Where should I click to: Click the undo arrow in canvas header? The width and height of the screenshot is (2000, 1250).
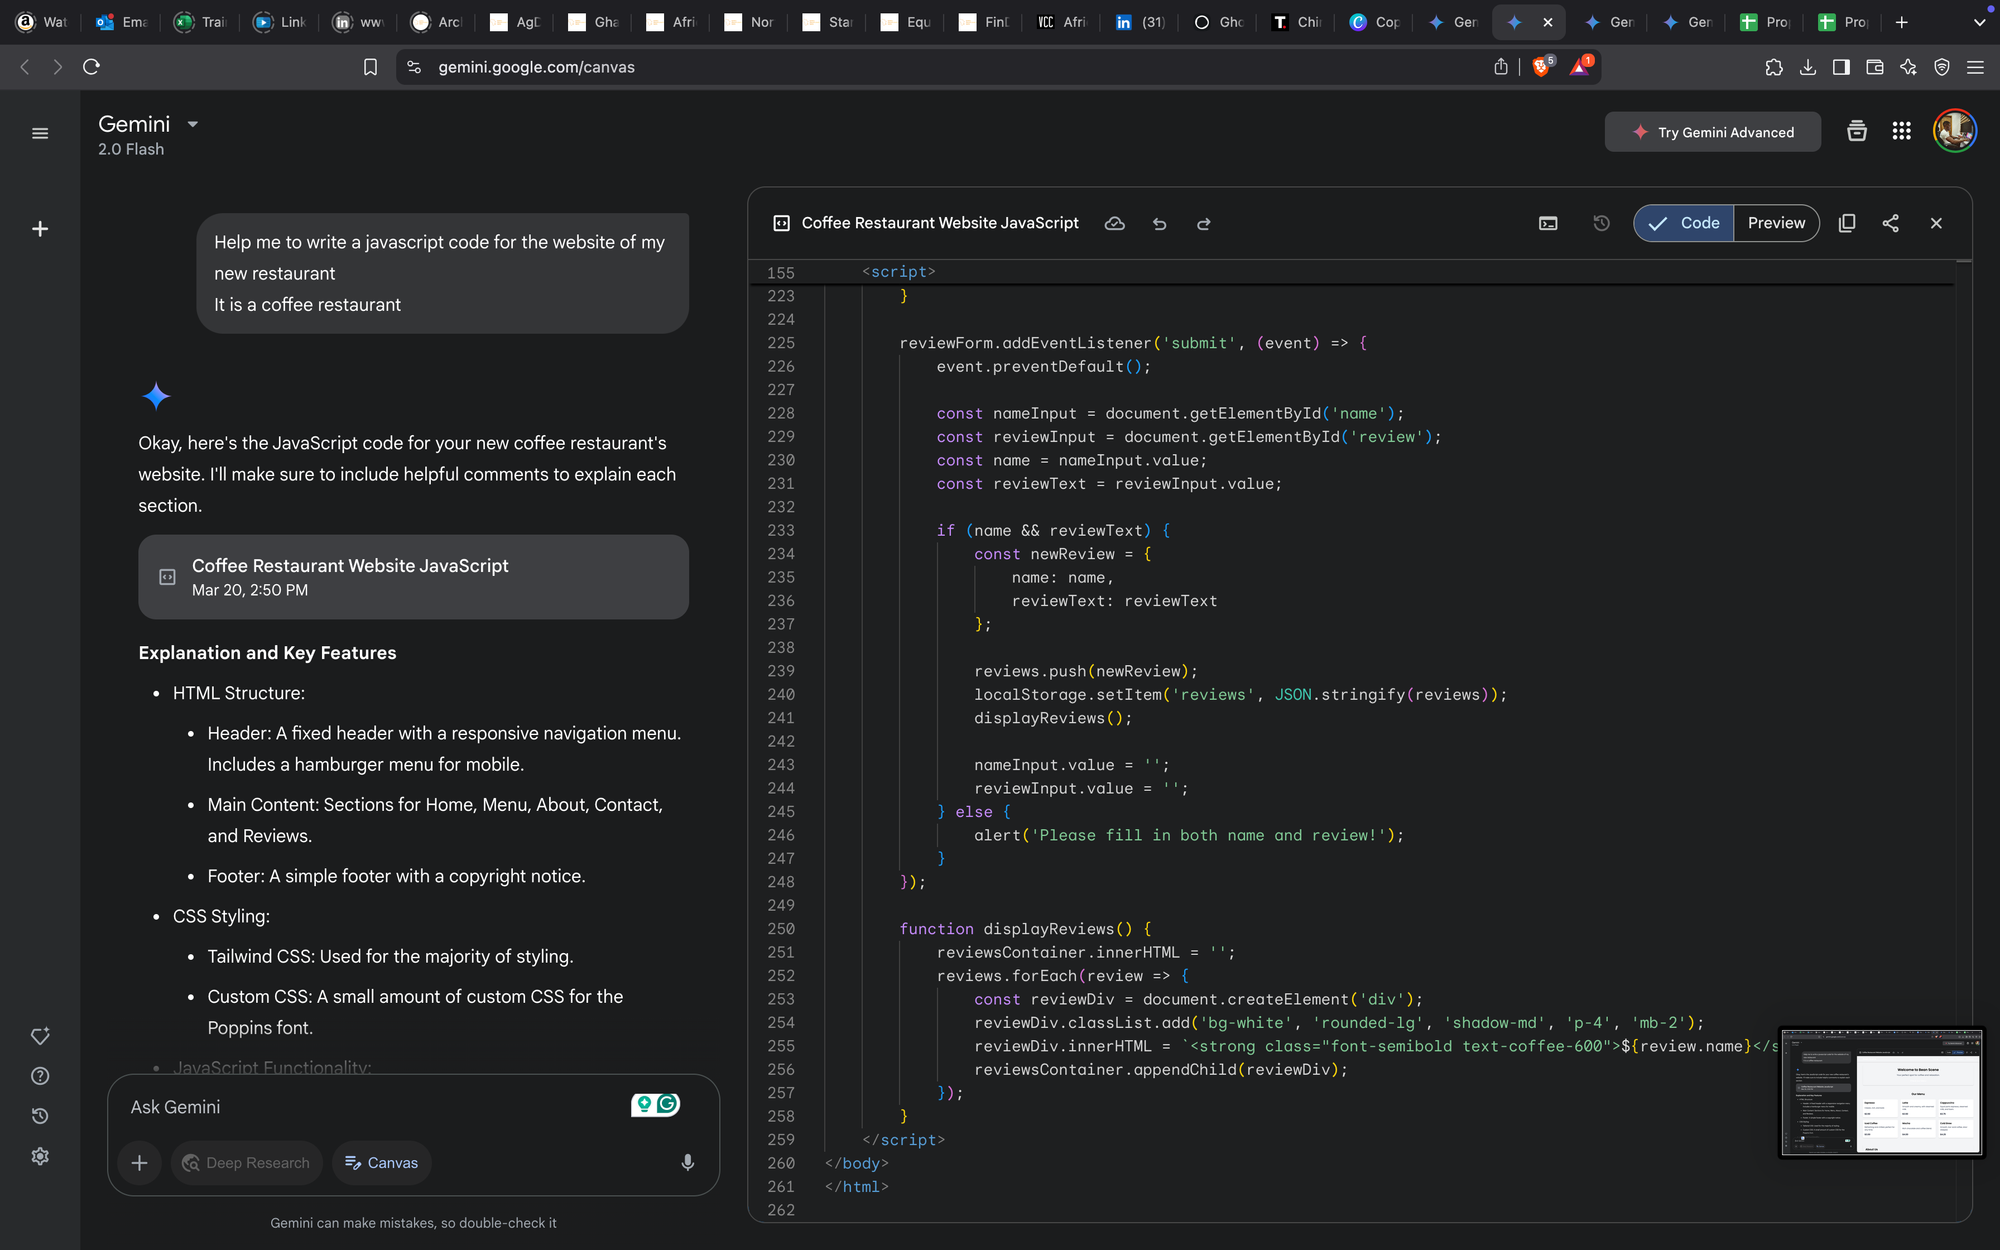tap(1159, 224)
